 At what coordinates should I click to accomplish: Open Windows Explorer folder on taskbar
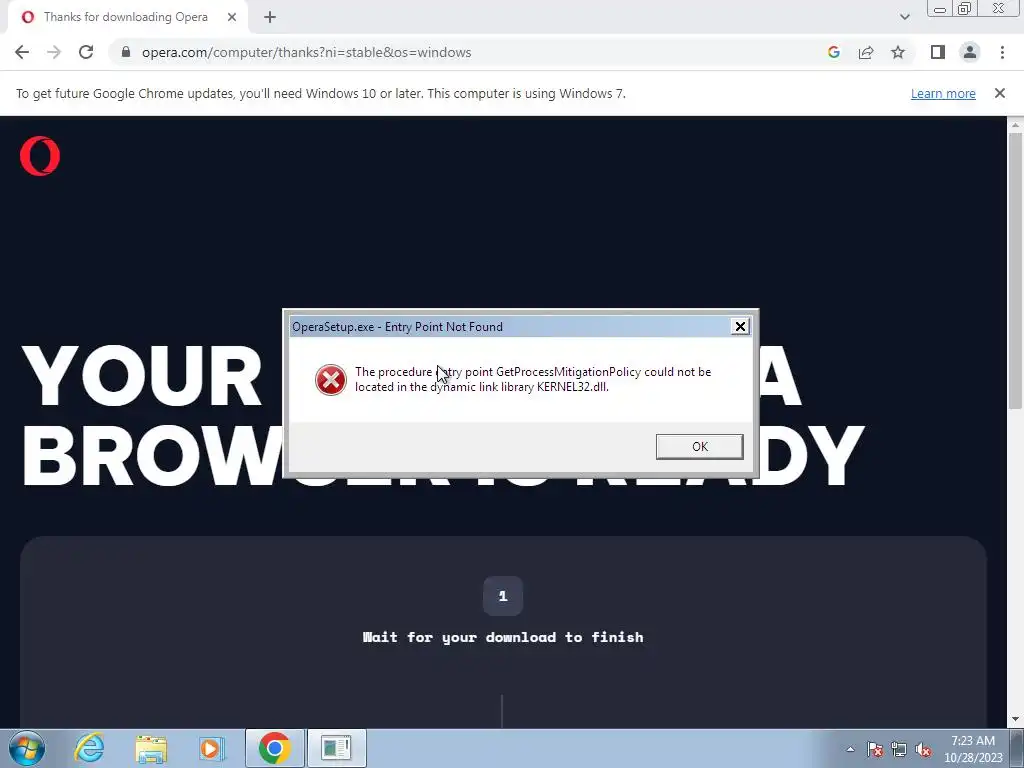click(151, 748)
